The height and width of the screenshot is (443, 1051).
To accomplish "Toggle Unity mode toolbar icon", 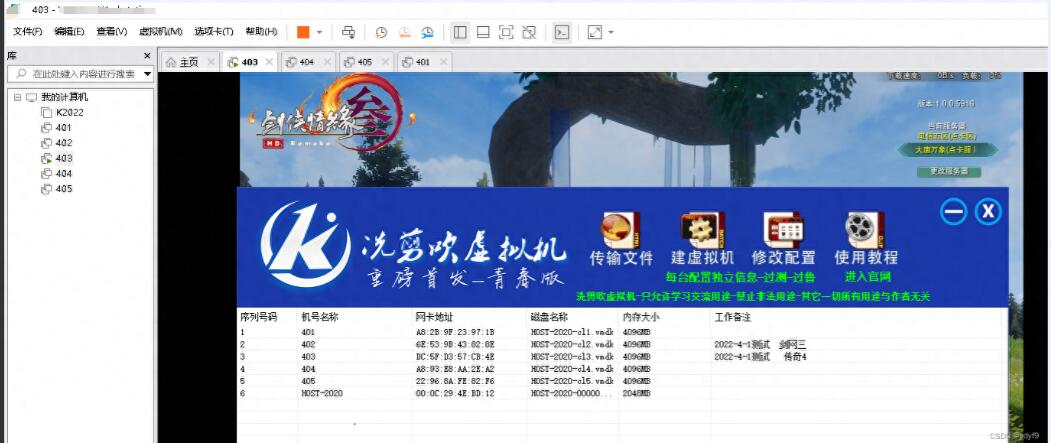I will coord(529,32).
